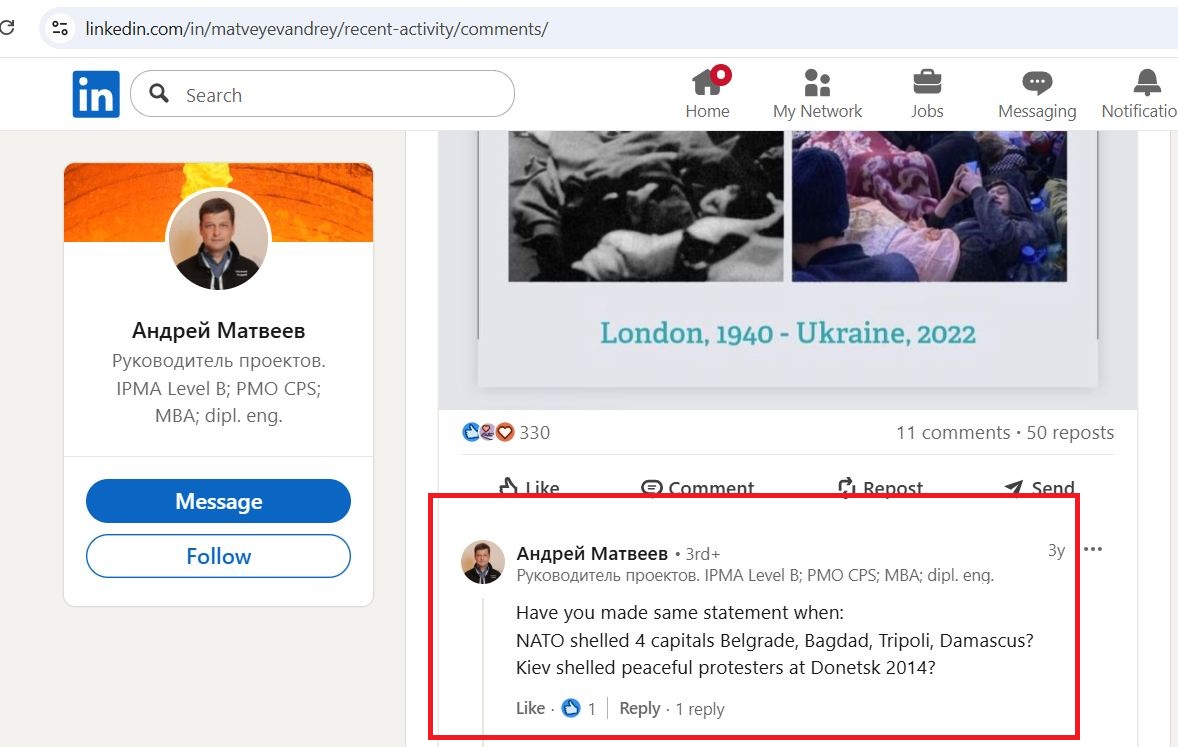The height and width of the screenshot is (747, 1178).
Task: Open the Notifications bell icon
Action: [x=1146, y=83]
